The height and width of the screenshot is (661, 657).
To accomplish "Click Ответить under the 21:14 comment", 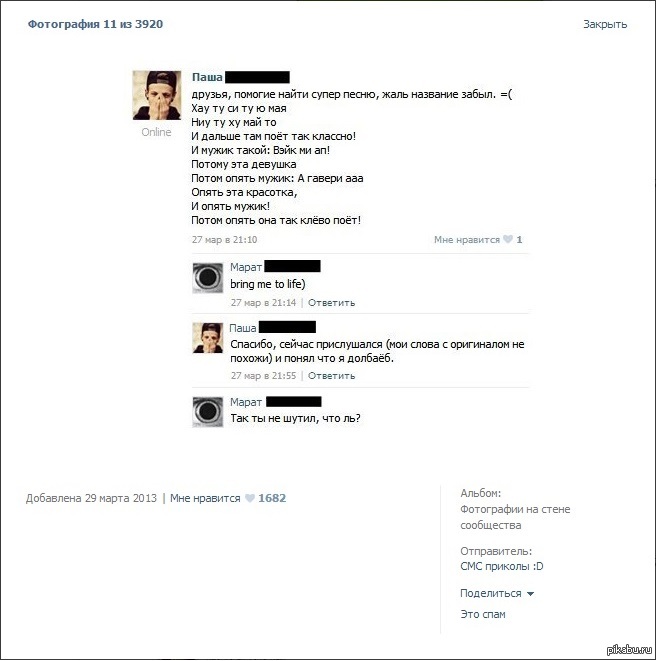I will click(x=331, y=303).
